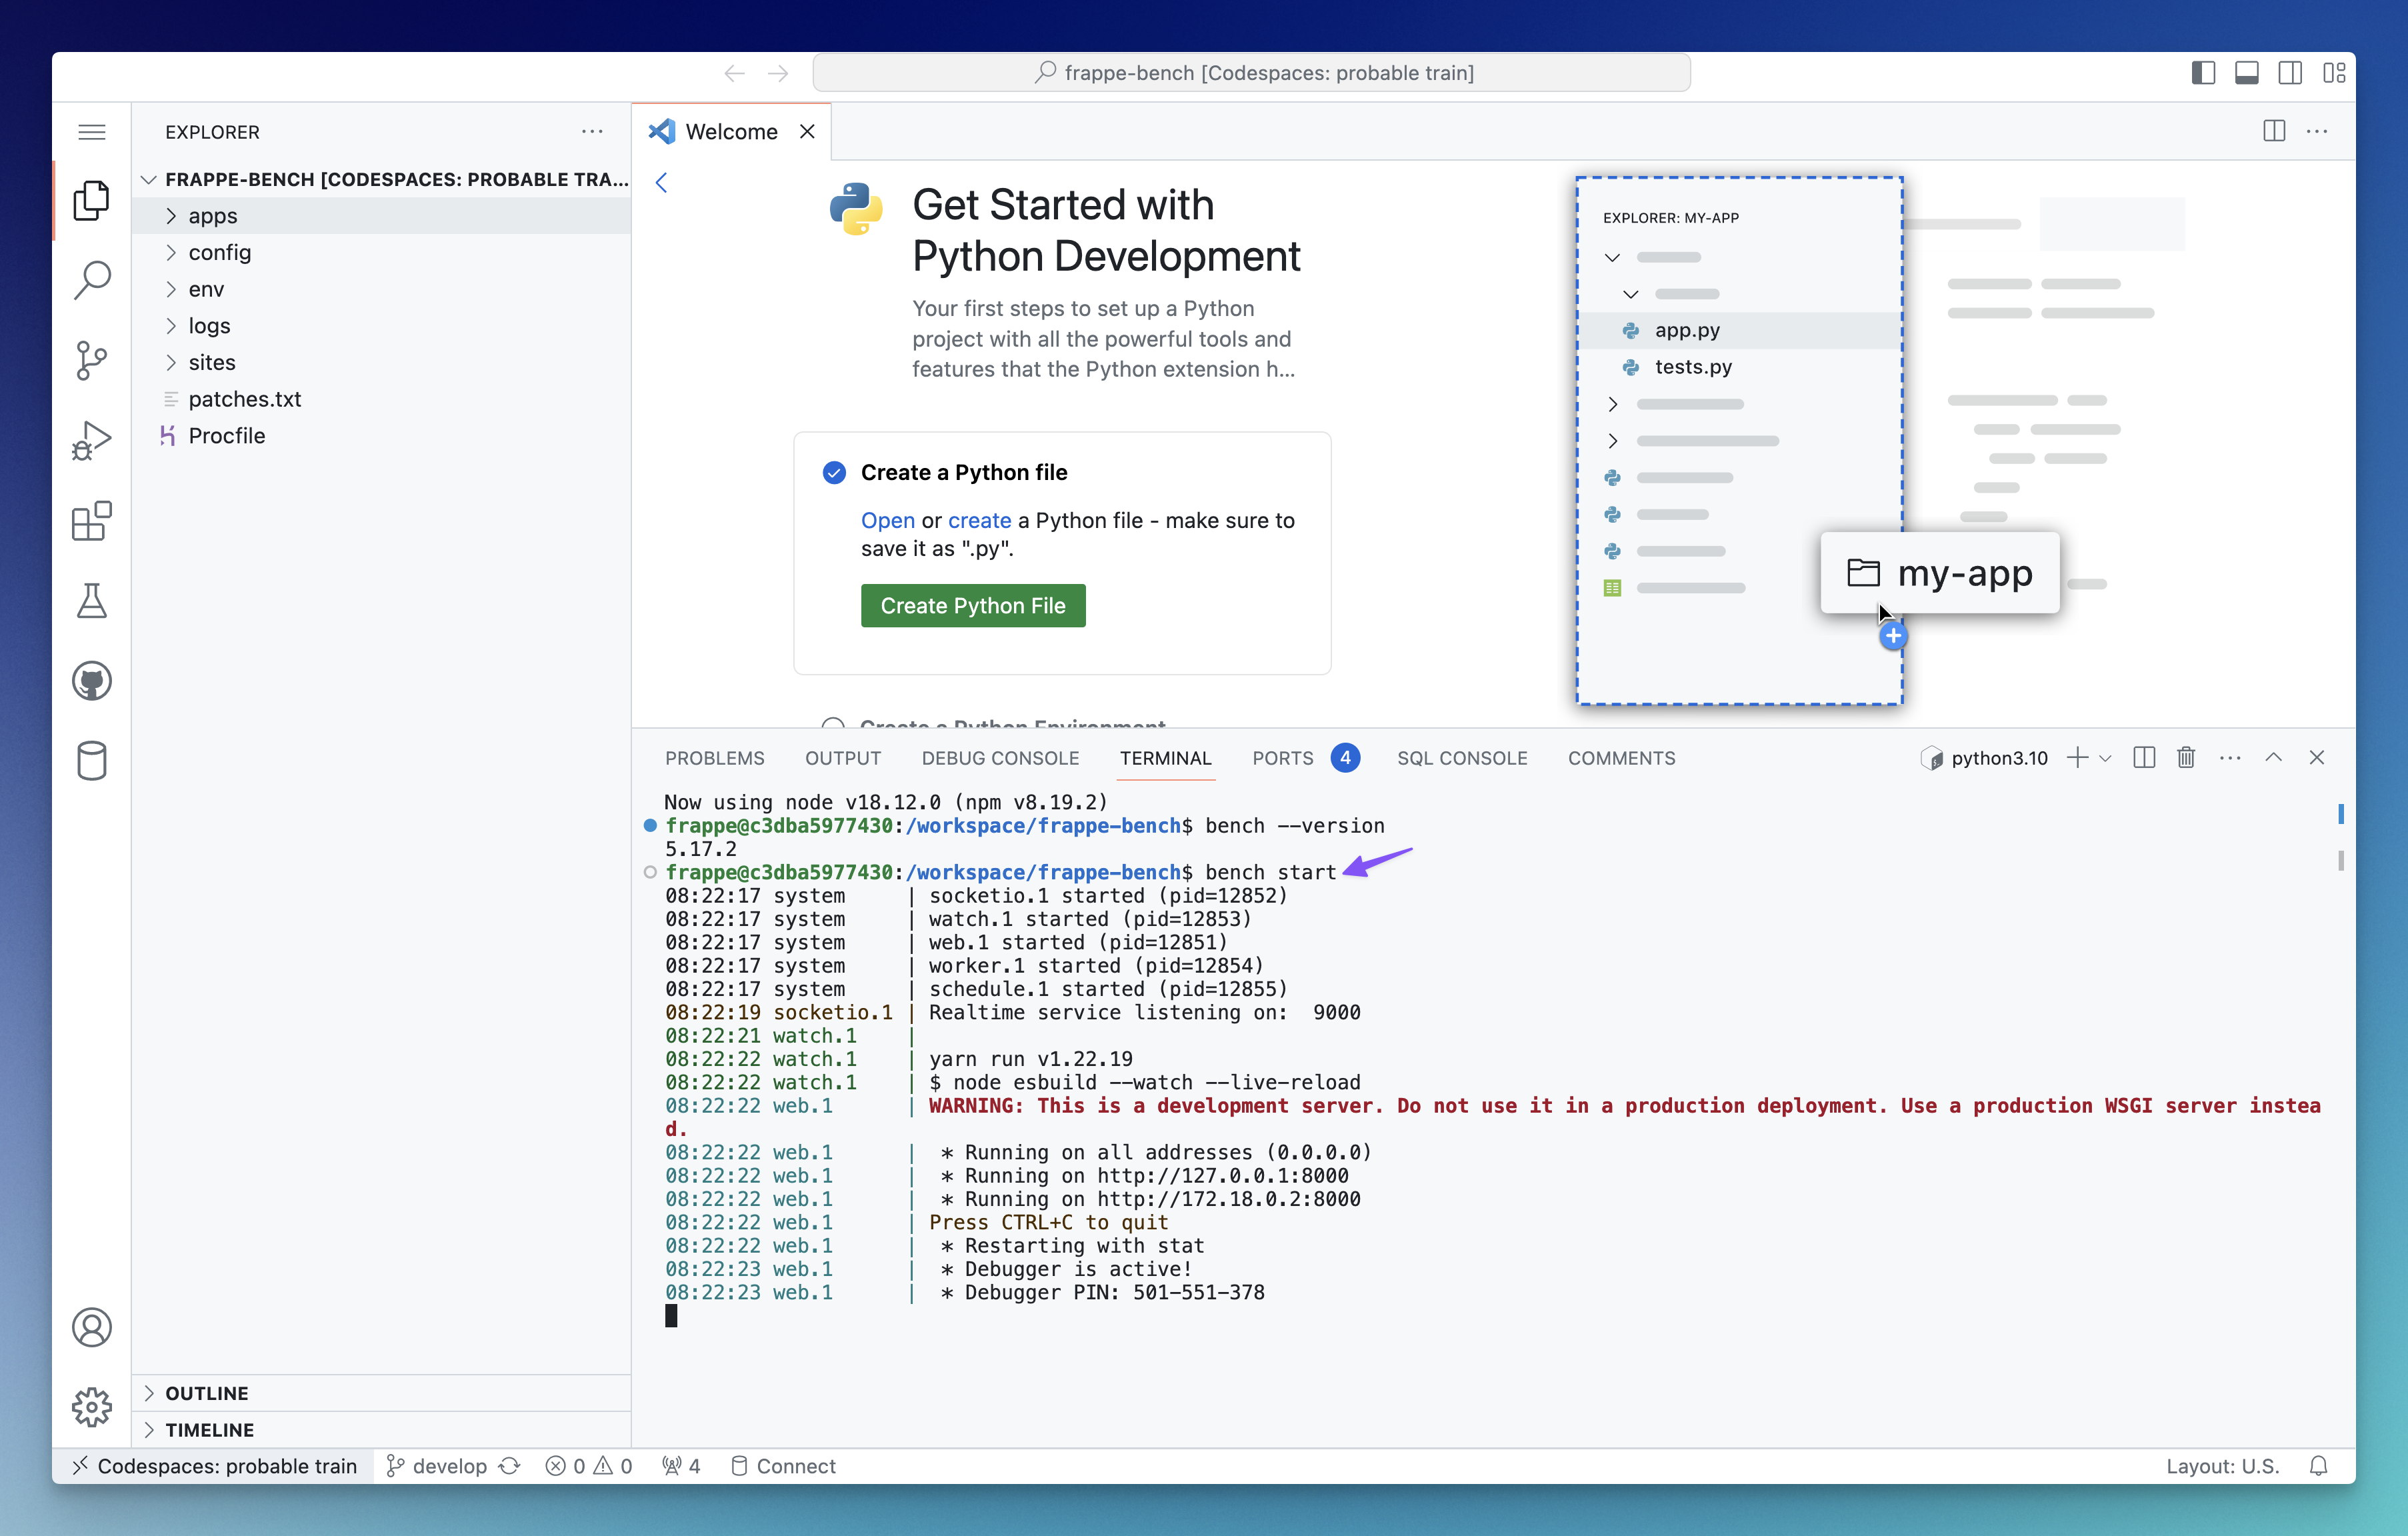Screen dimensions: 2408x1536
Task: Open the terminal launch profile dropdown
Action: (2105, 758)
